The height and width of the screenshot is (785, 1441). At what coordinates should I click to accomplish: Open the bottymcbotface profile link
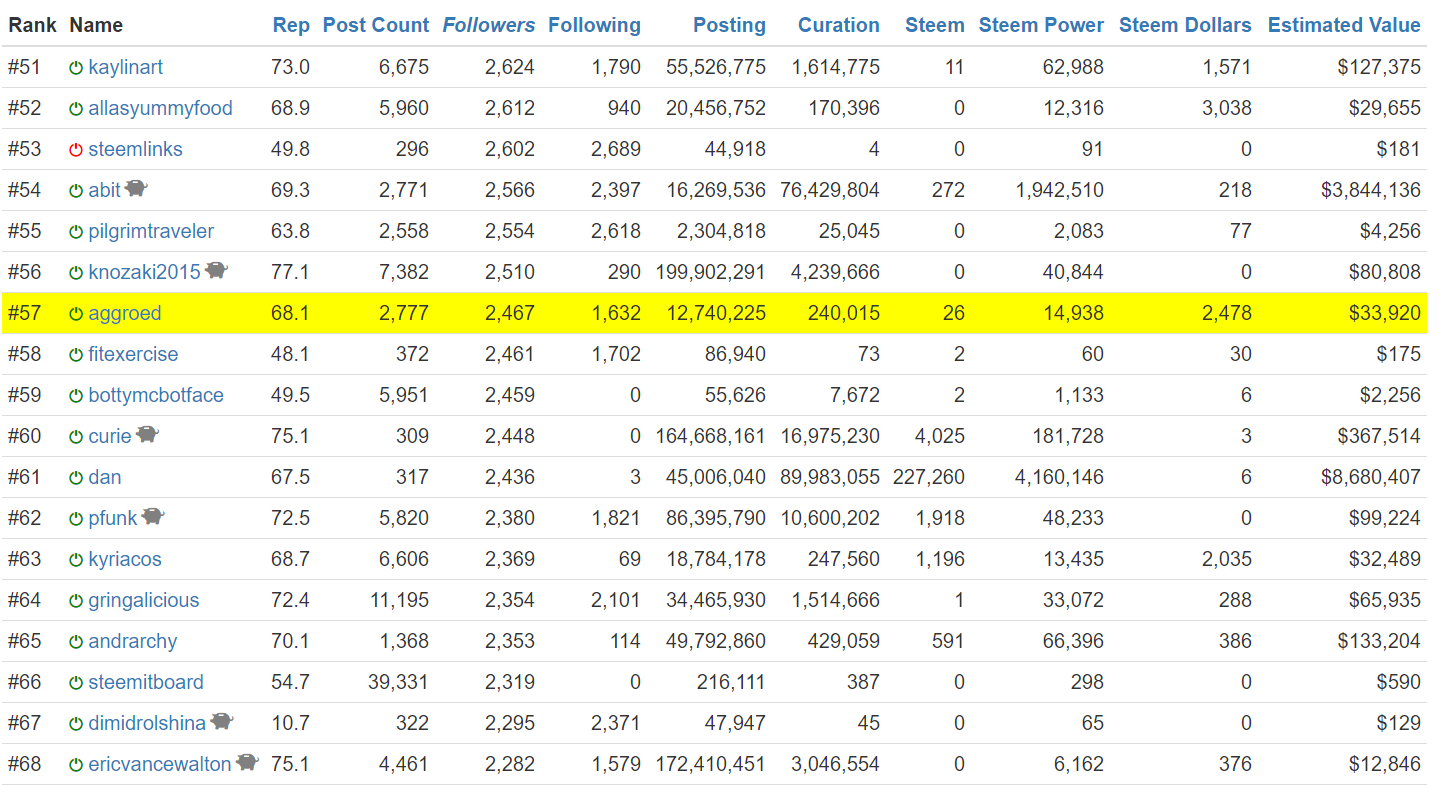point(155,395)
